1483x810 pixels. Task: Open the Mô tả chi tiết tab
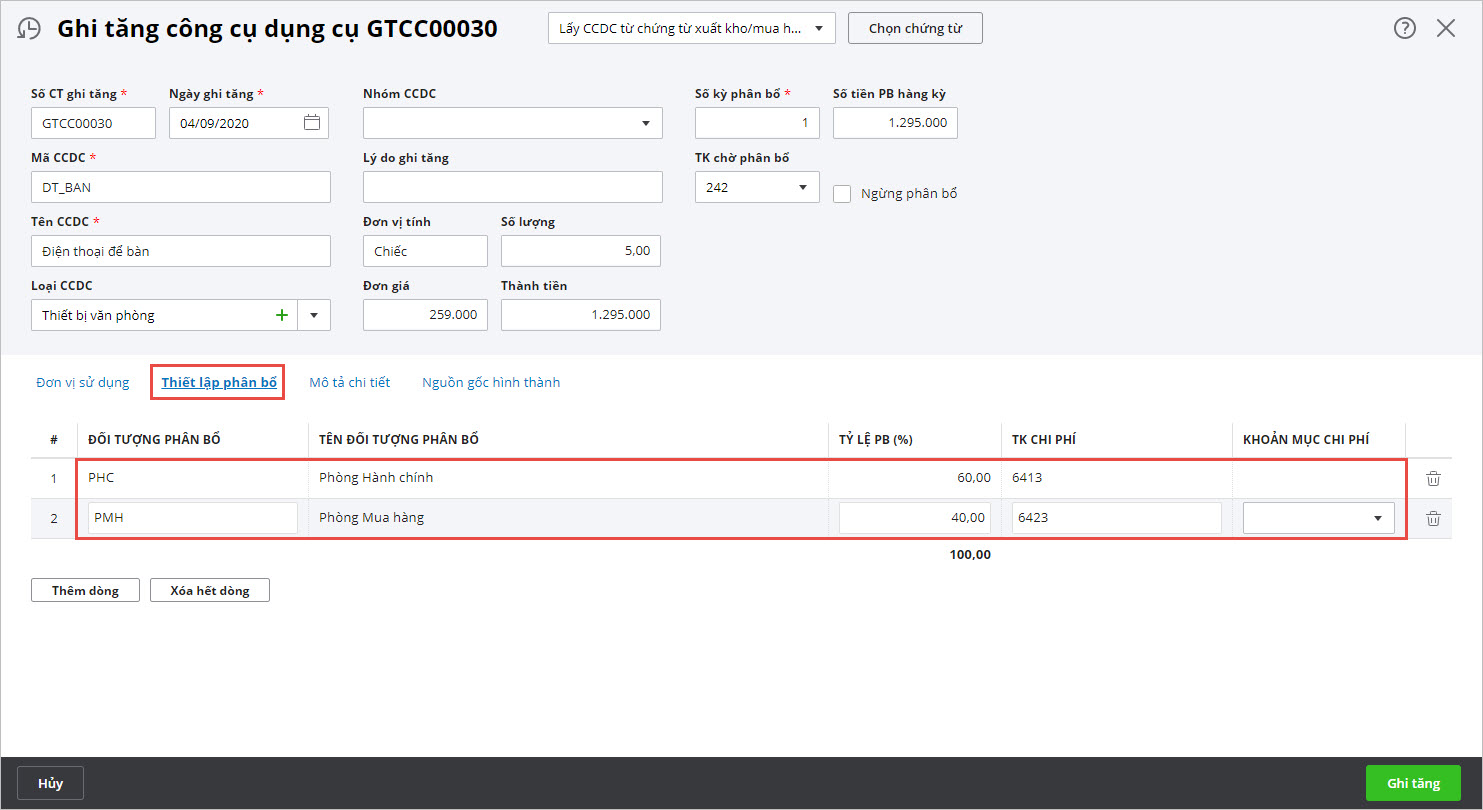[x=349, y=382]
